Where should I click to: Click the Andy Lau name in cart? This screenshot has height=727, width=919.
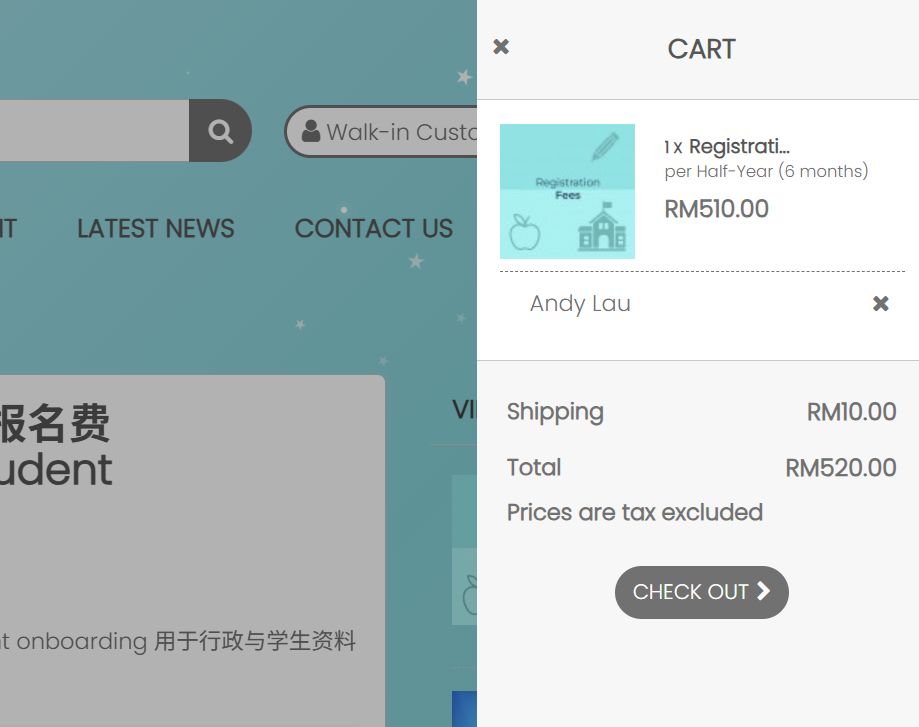(580, 304)
